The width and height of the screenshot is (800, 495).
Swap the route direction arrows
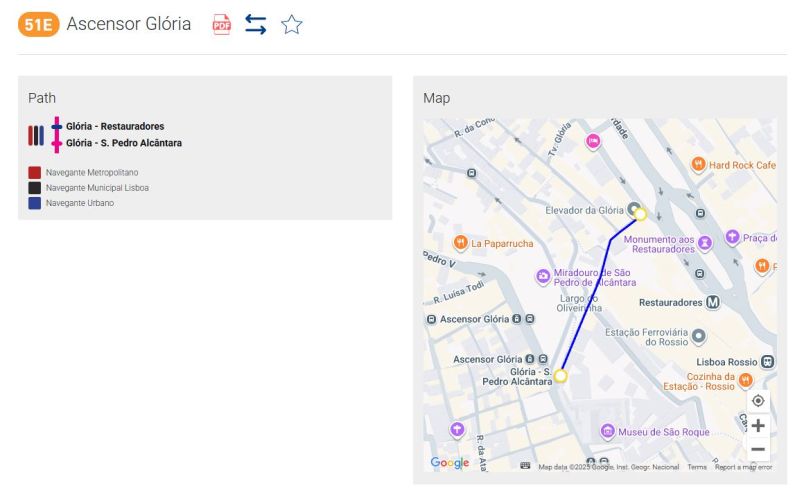[x=256, y=25]
